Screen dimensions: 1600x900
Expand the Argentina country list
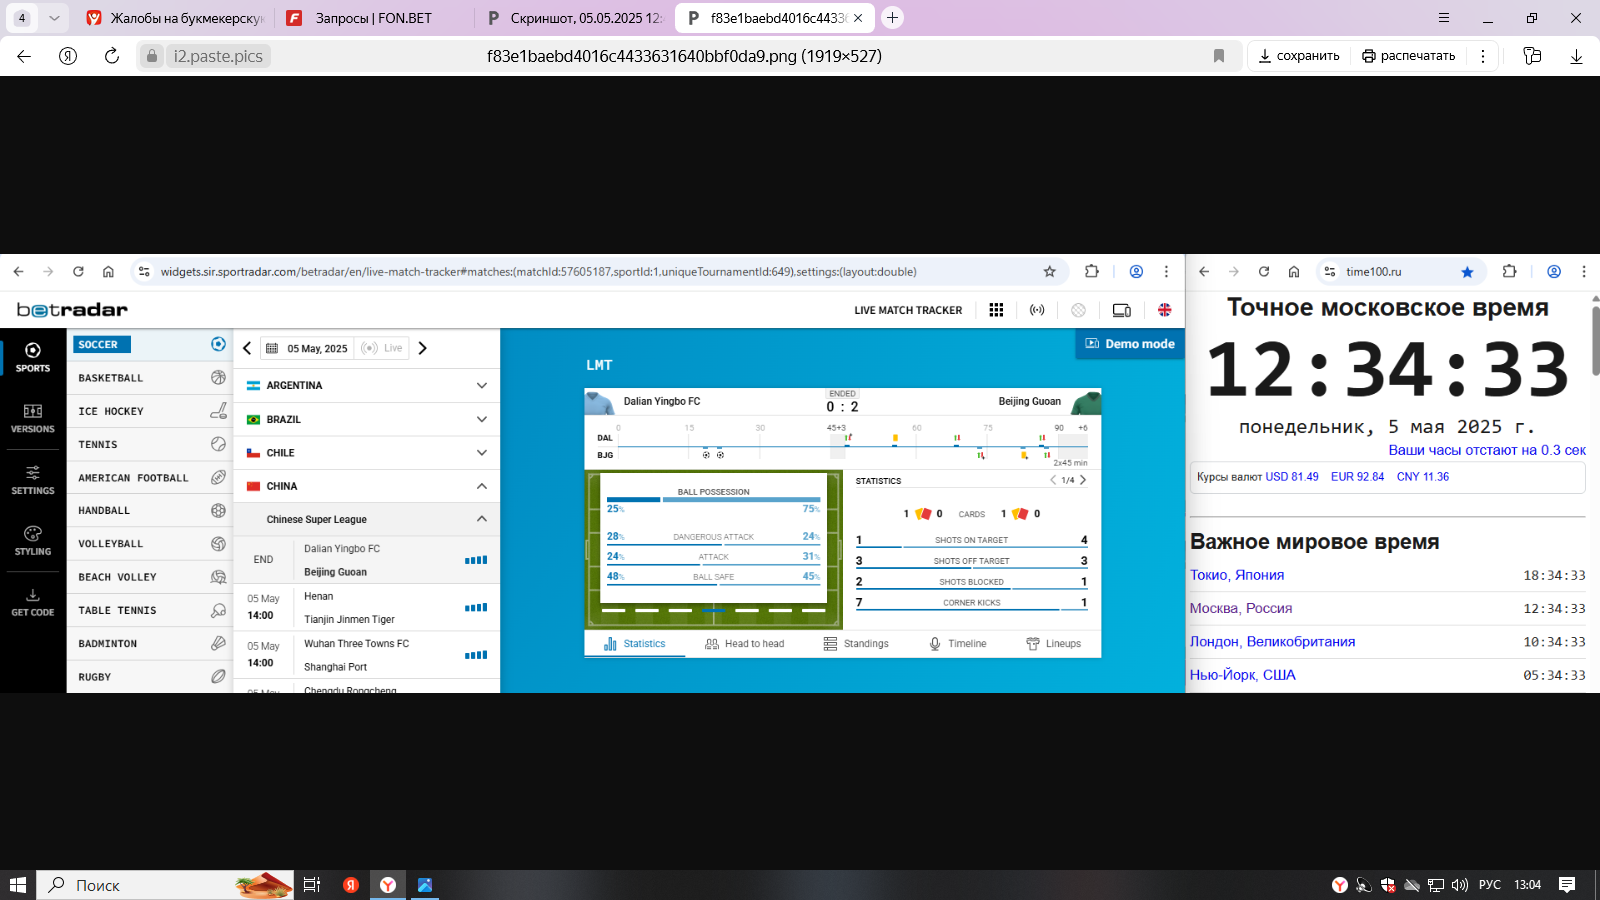click(x=481, y=385)
